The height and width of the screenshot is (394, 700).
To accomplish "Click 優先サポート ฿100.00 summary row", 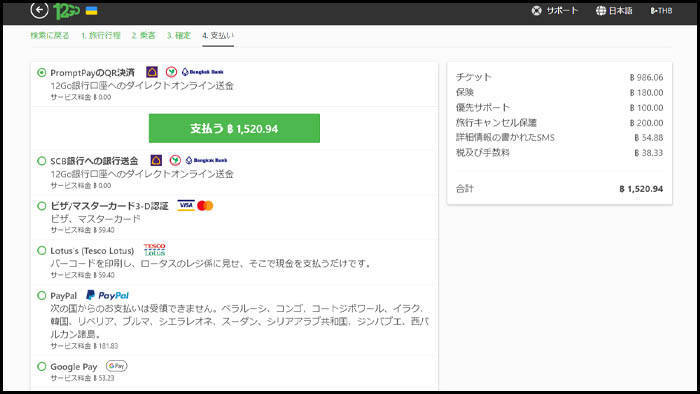I will pyautogui.click(x=559, y=108).
